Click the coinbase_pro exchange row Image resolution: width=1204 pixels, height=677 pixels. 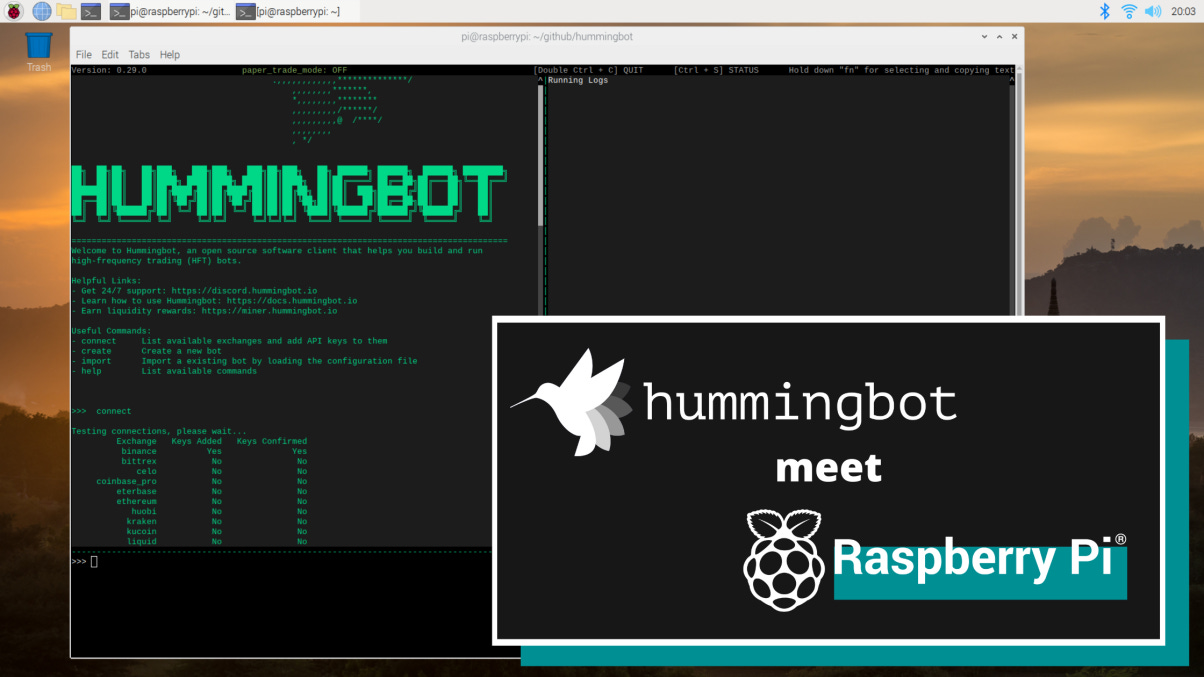pos(202,482)
